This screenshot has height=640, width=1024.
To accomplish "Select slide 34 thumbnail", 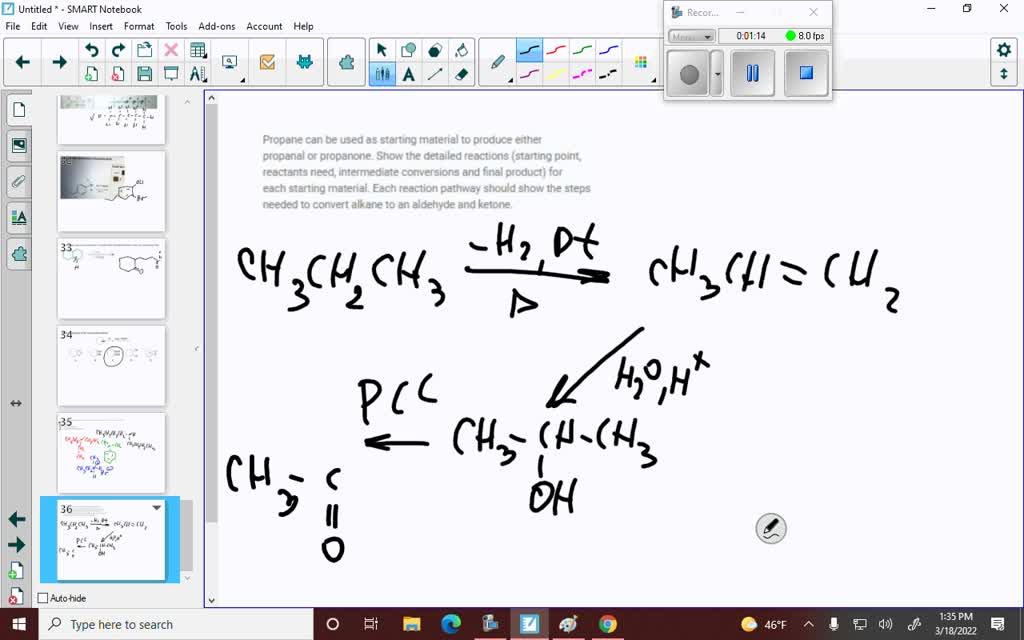I will point(110,366).
